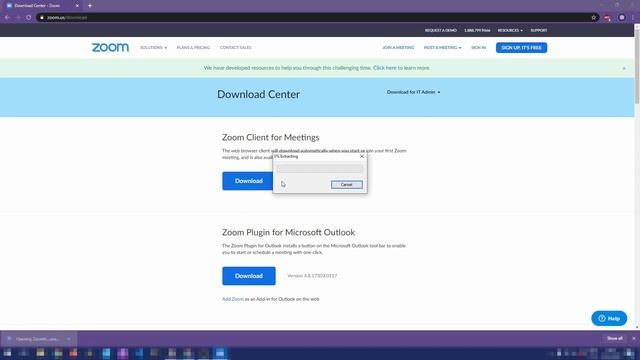Screen dimensions: 640x360
Task: Download Zoom Plugin for Microsoft Outlook
Action: (249, 276)
